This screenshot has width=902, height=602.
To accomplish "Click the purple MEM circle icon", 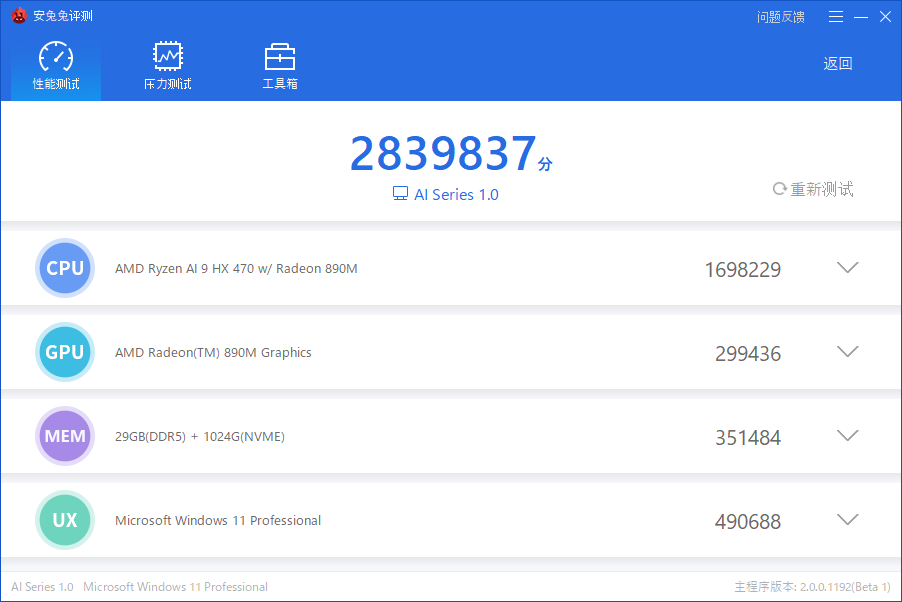I will tap(65, 436).
